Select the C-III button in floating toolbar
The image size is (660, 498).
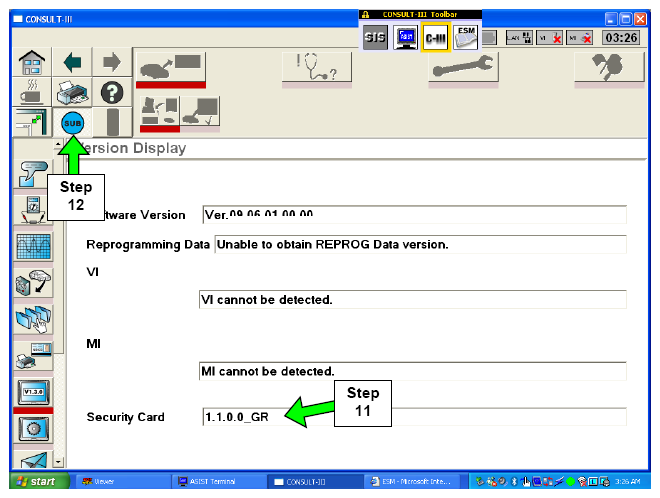[x=435, y=37]
